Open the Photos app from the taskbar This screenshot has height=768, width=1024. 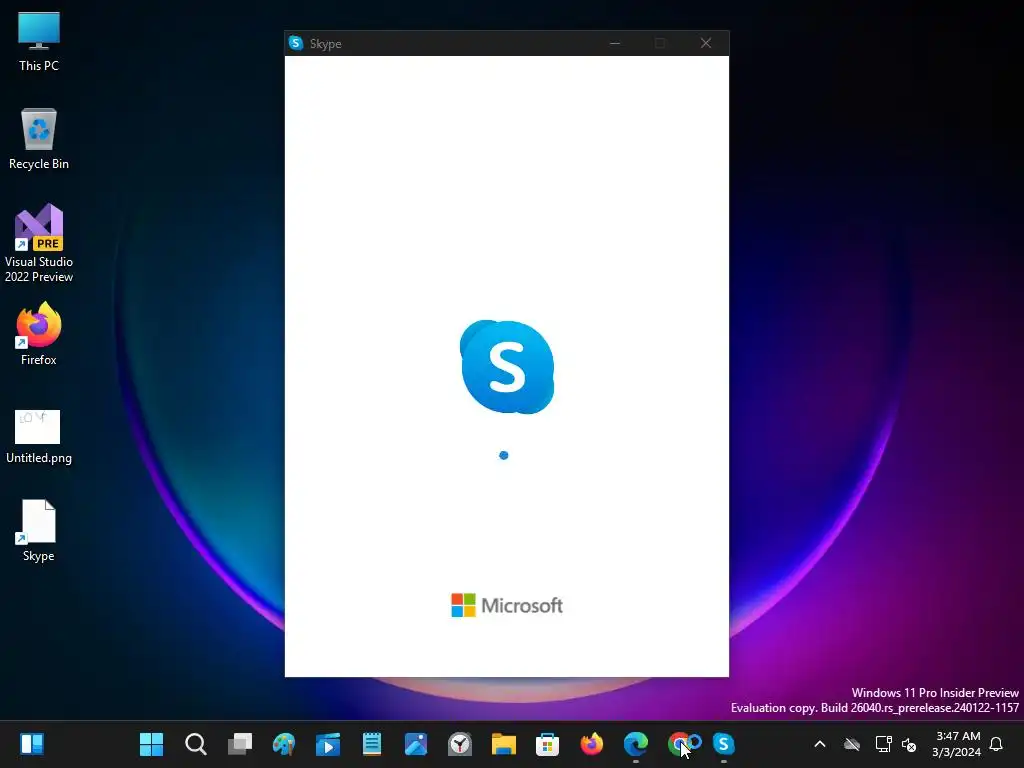(x=416, y=744)
